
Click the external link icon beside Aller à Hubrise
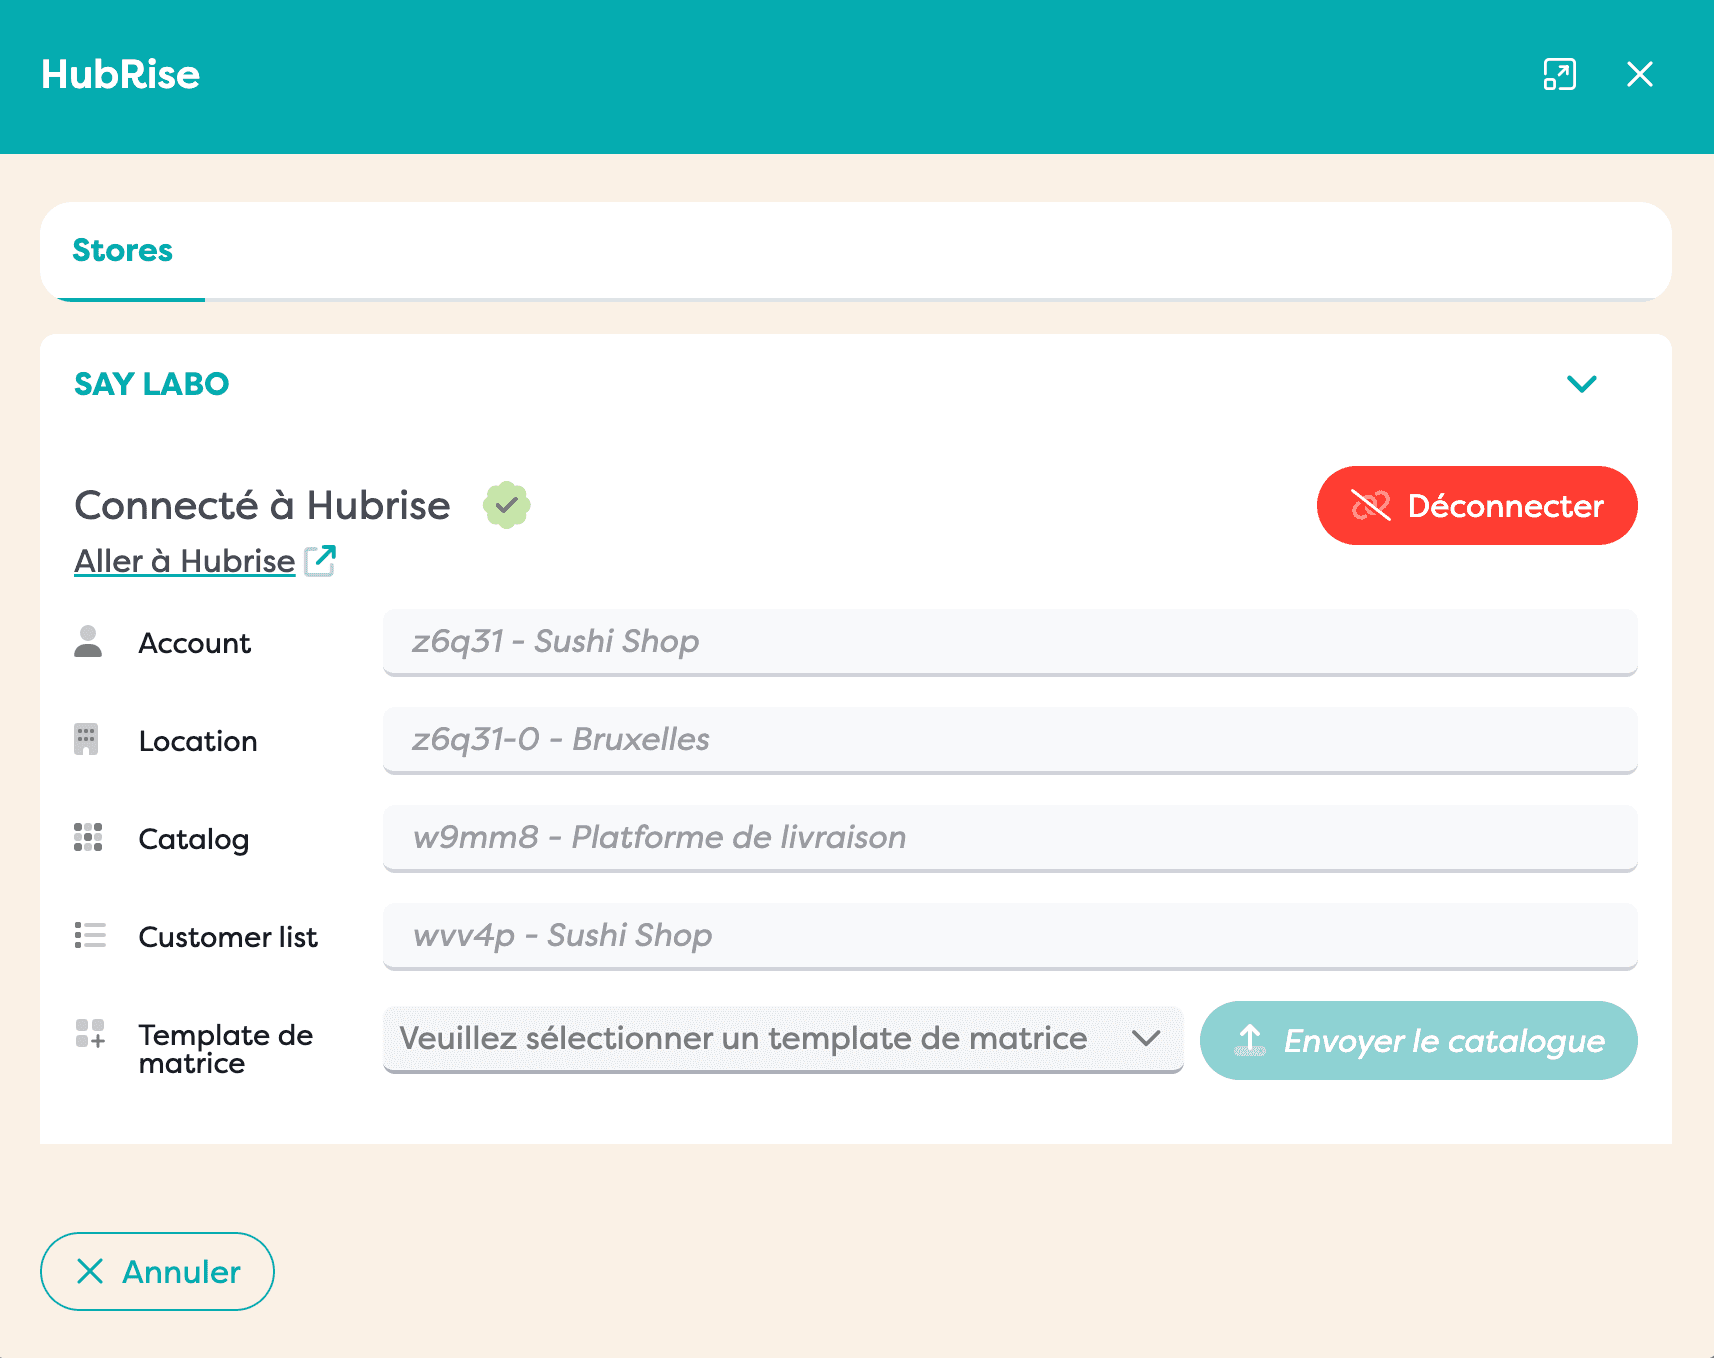coord(320,561)
